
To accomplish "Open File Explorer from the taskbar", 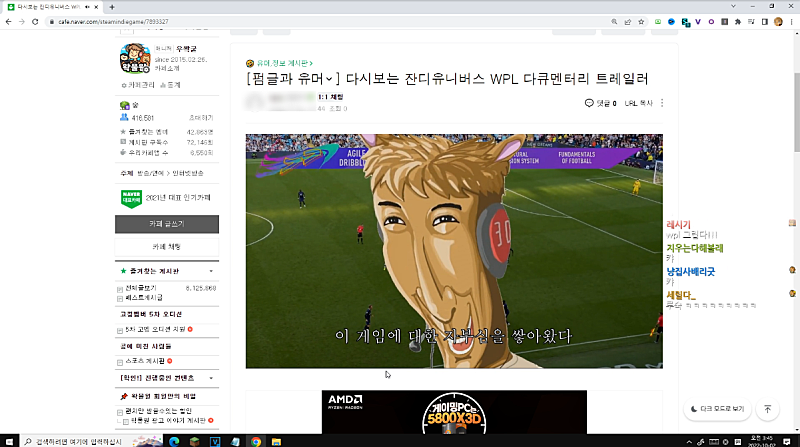I will coord(276,441).
